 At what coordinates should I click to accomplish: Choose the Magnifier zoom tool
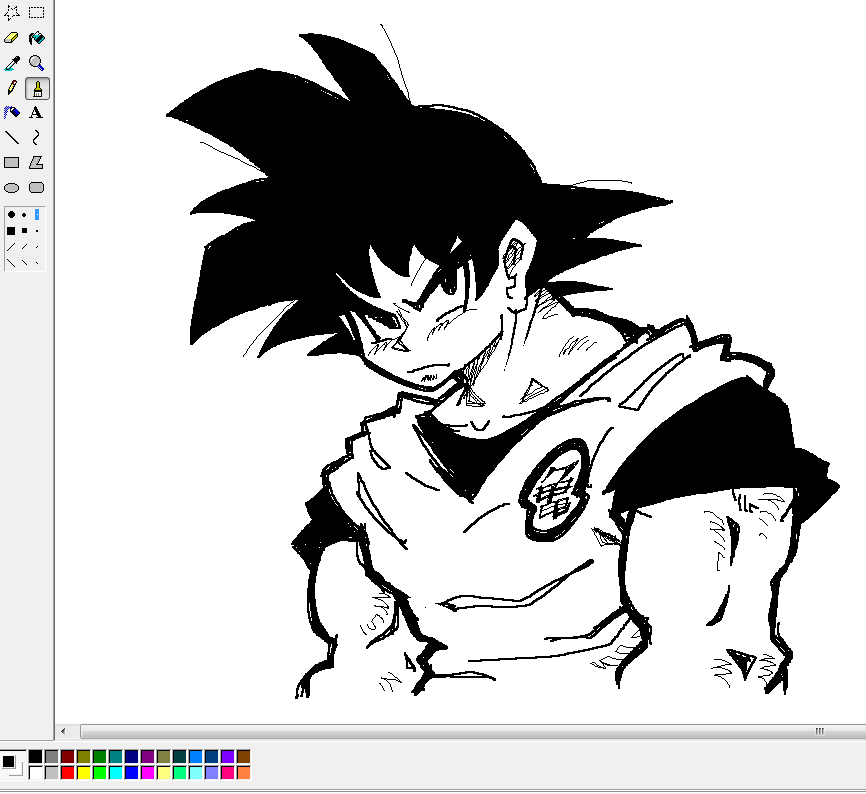pyautogui.click(x=36, y=63)
